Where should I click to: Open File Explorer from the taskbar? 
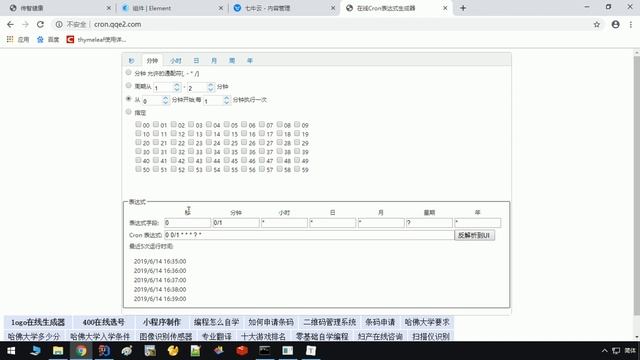58,351
